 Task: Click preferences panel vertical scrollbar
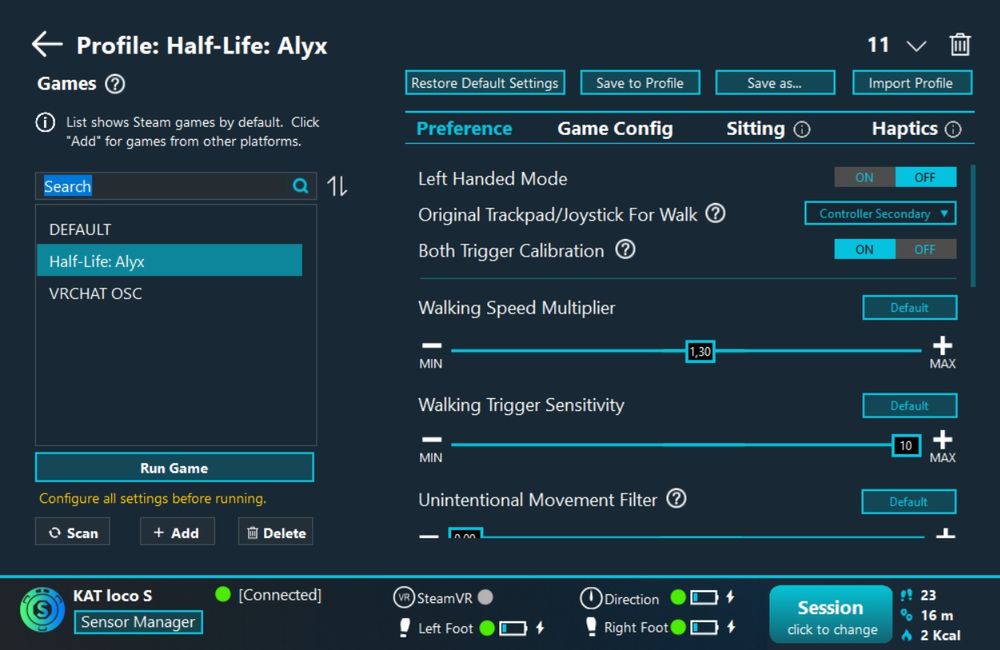coord(973,226)
